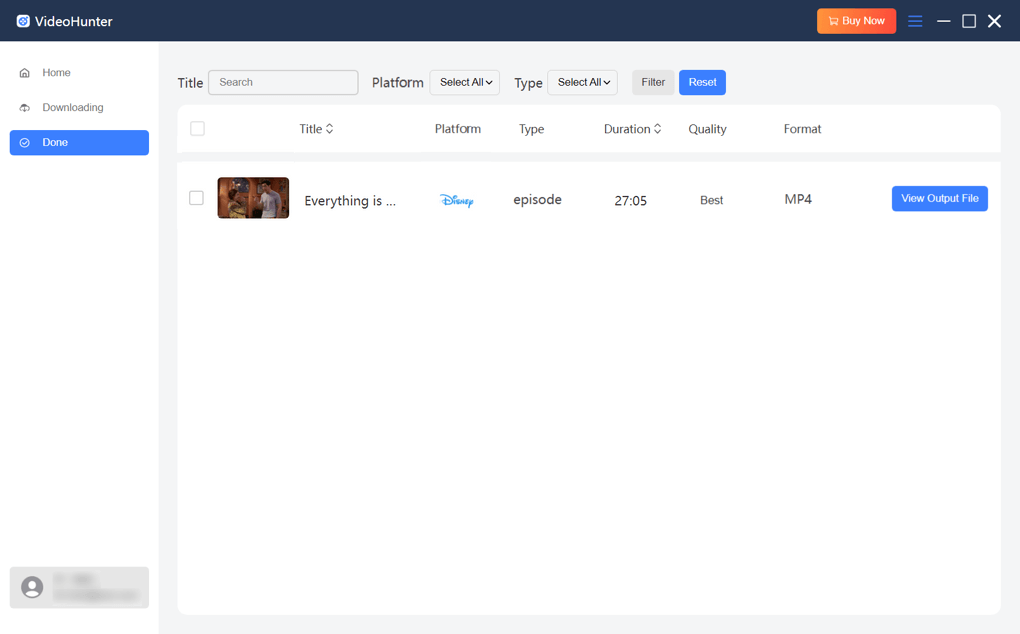Click the Done checkmark icon
The image size is (1020, 634).
tap(25, 142)
